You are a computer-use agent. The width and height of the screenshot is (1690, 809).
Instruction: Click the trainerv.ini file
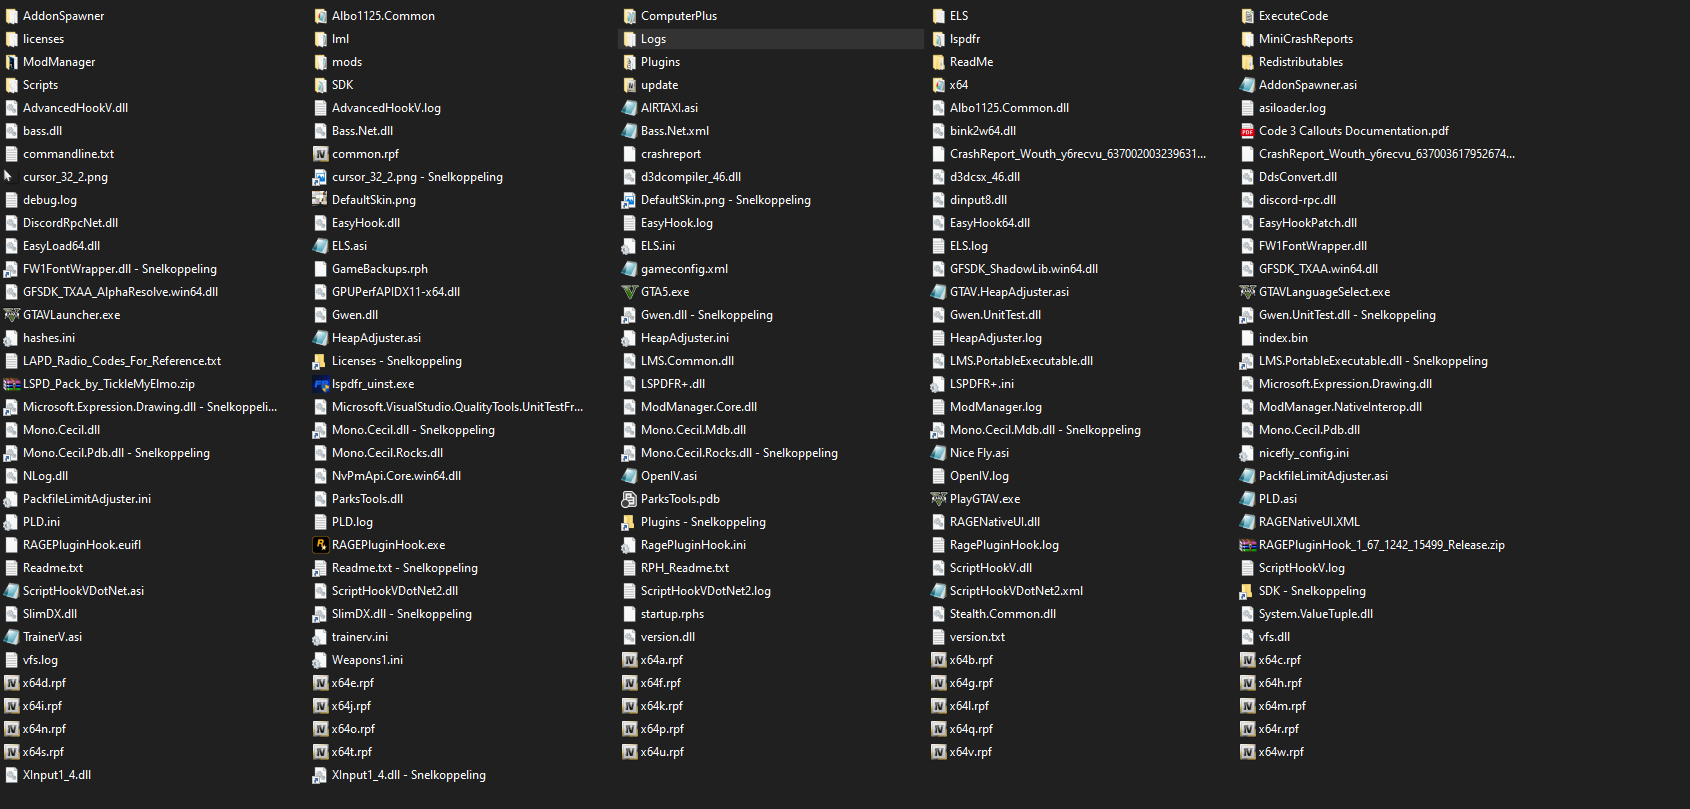pyautogui.click(x=351, y=637)
